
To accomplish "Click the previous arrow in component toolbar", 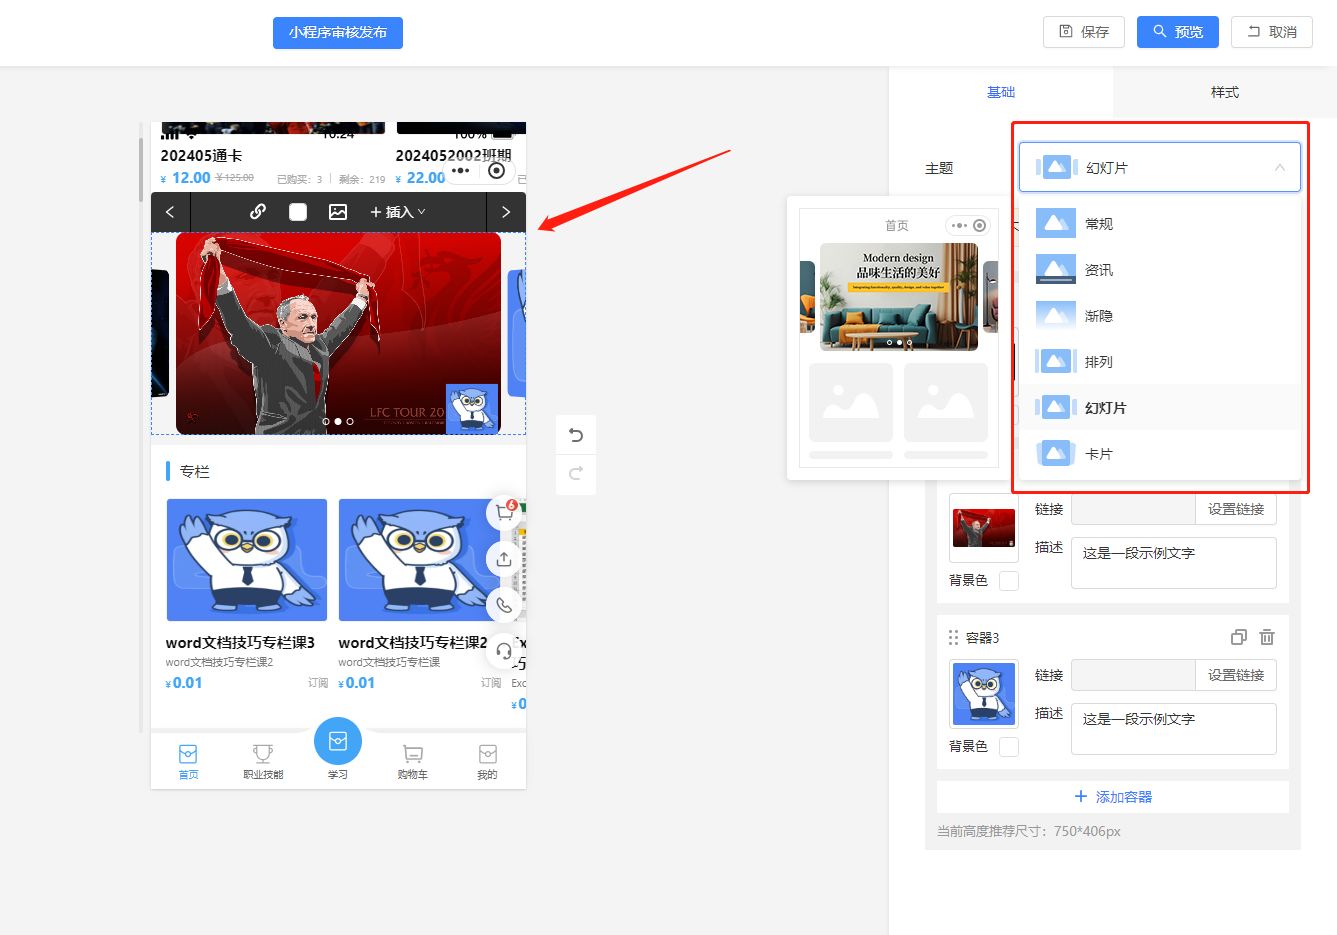I will coord(170,212).
